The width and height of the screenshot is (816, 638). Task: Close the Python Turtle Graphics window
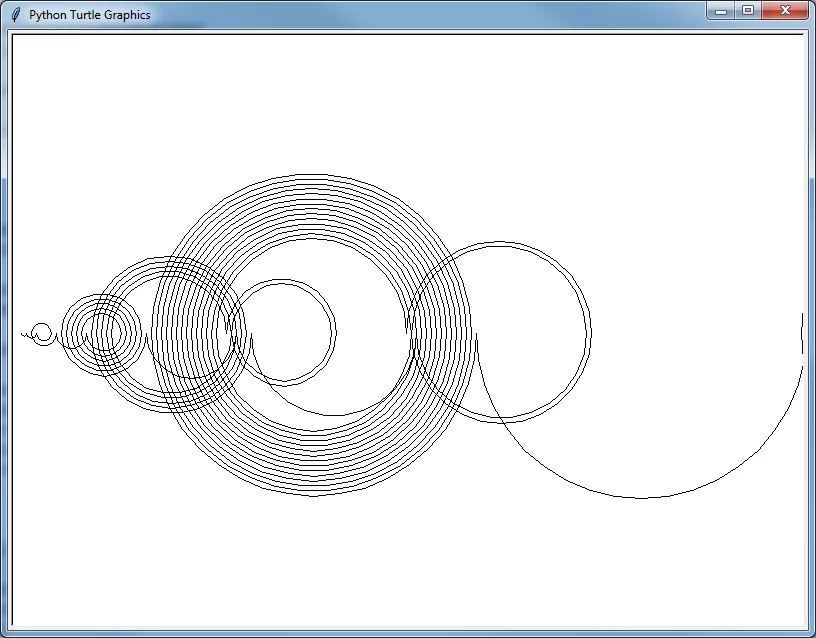click(785, 10)
